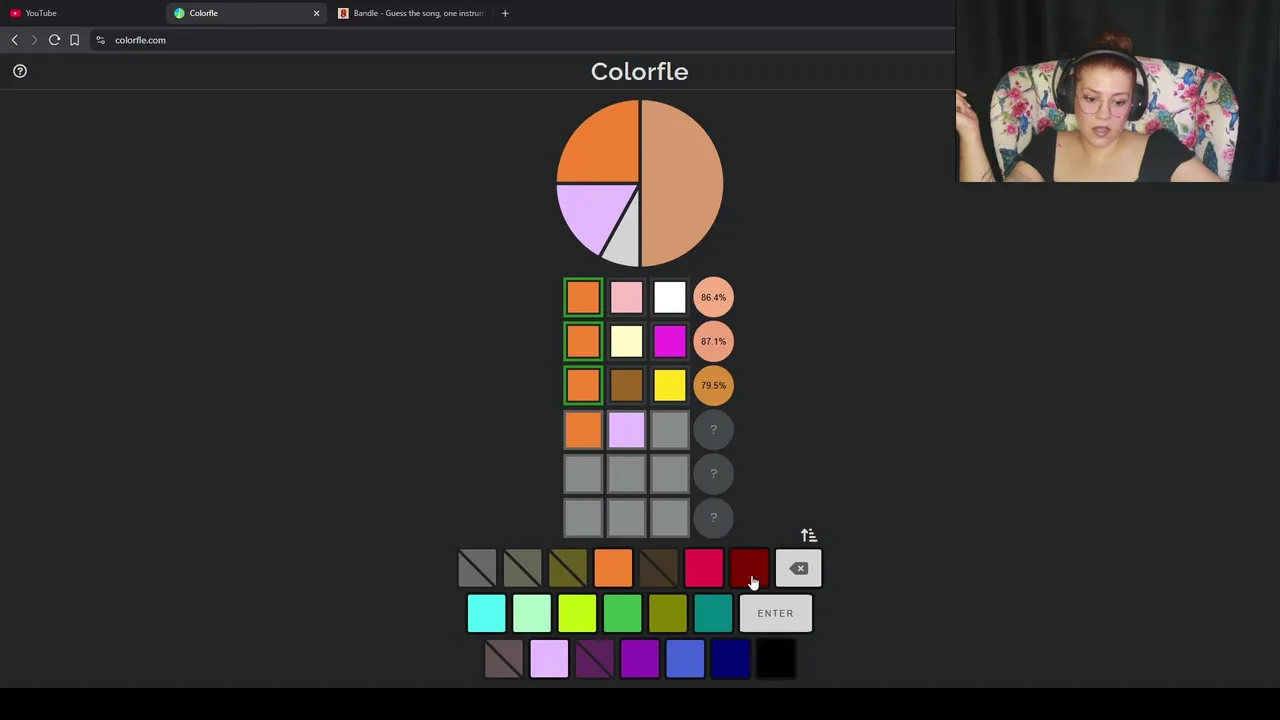Pick the lime yellow-green color key
The height and width of the screenshot is (720, 1280).
tap(577, 613)
